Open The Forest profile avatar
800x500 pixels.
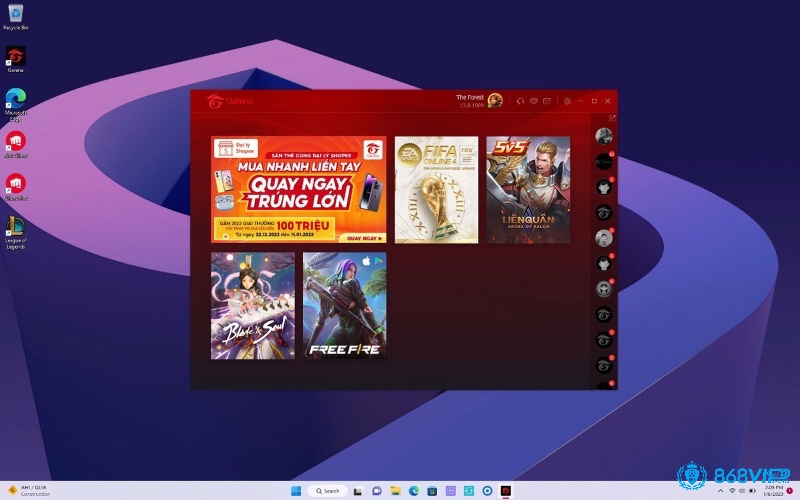[x=495, y=101]
